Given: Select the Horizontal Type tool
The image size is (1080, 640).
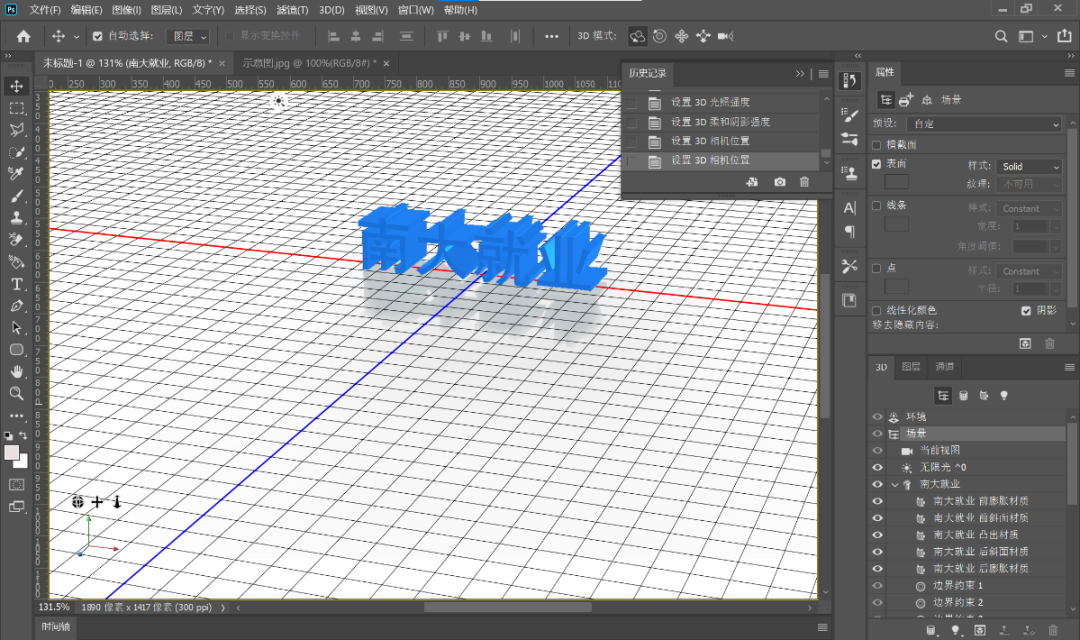Looking at the screenshot, I should [17, 284].
